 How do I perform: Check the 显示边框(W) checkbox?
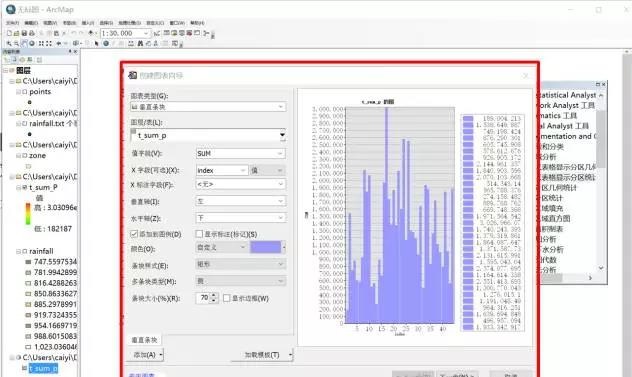pyautogui.click(x=227, y=298)
